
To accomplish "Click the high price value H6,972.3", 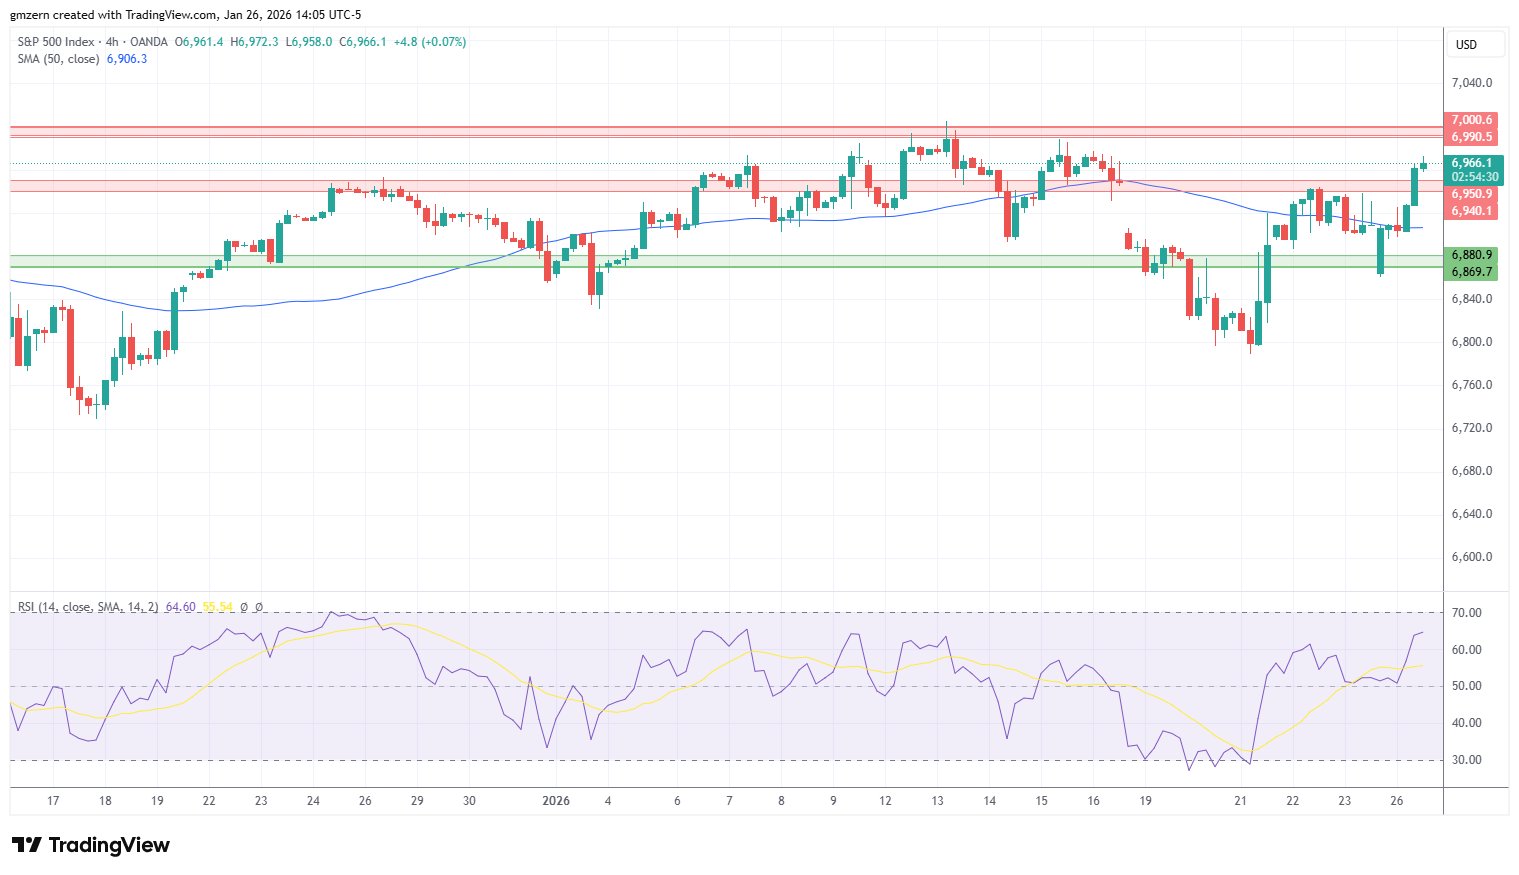I will (x=254, y=42).
